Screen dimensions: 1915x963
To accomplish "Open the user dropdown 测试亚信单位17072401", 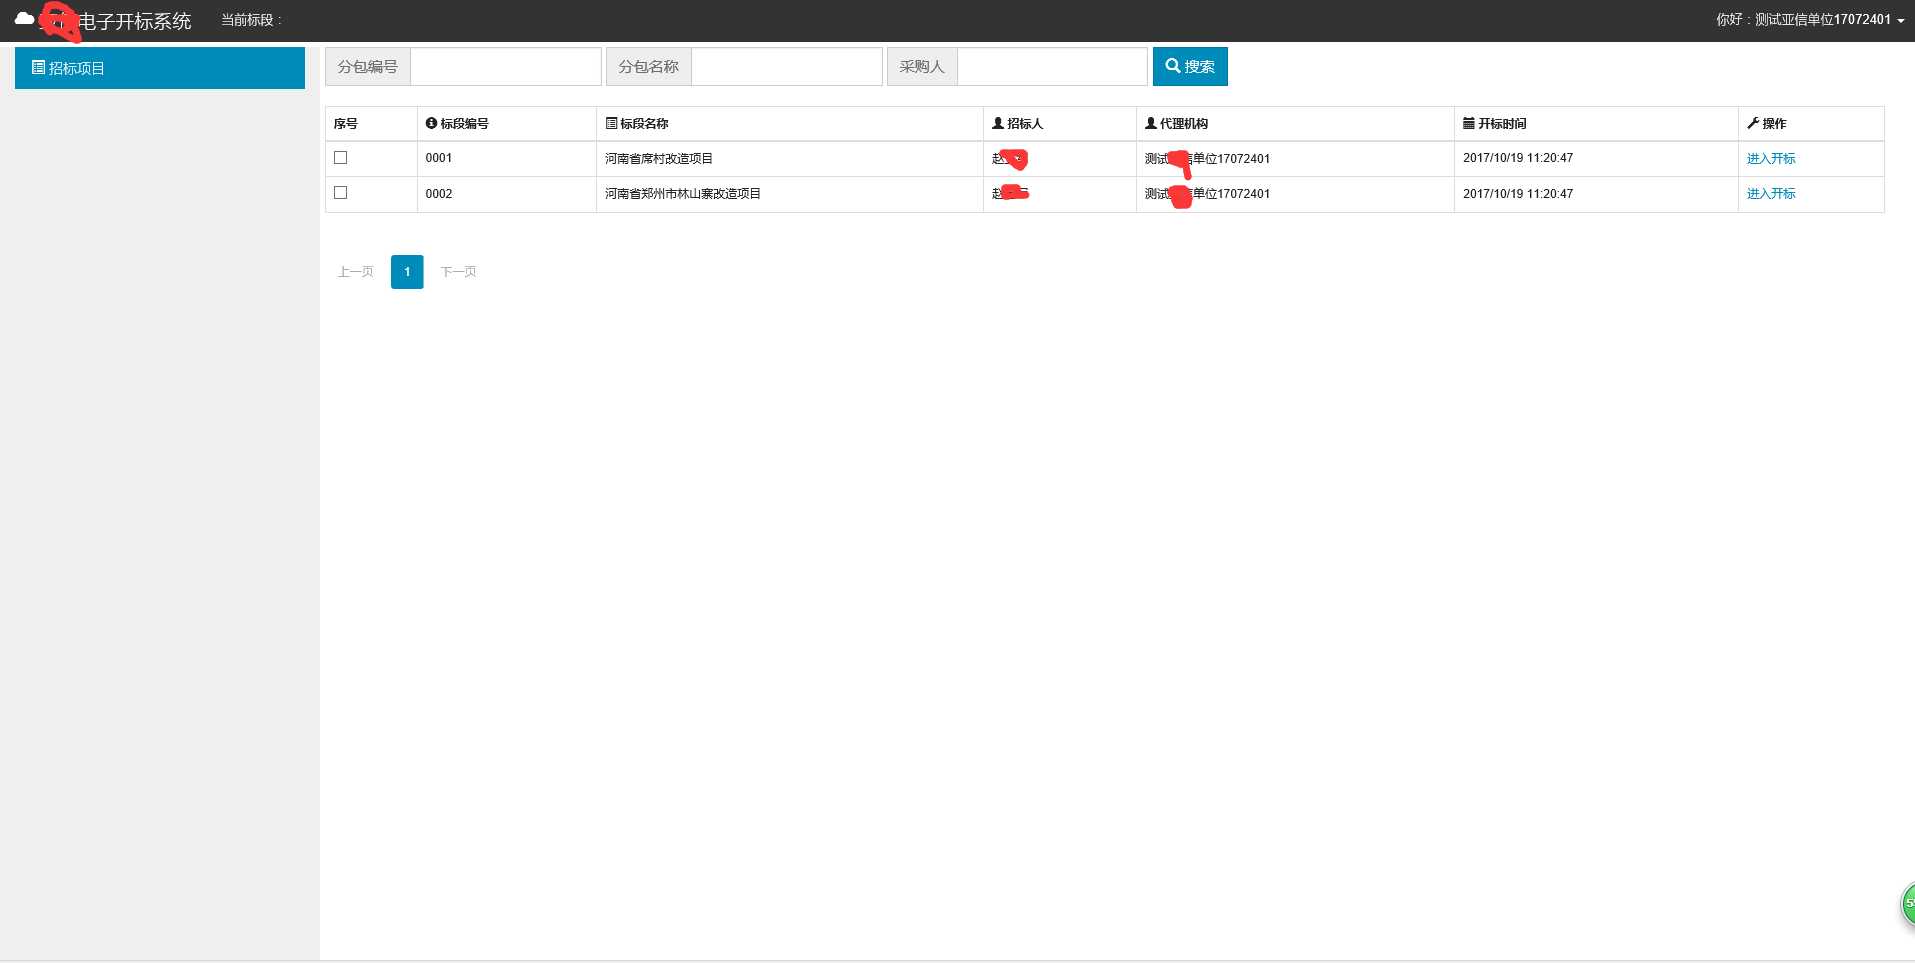I will [x=1810, y=20].
